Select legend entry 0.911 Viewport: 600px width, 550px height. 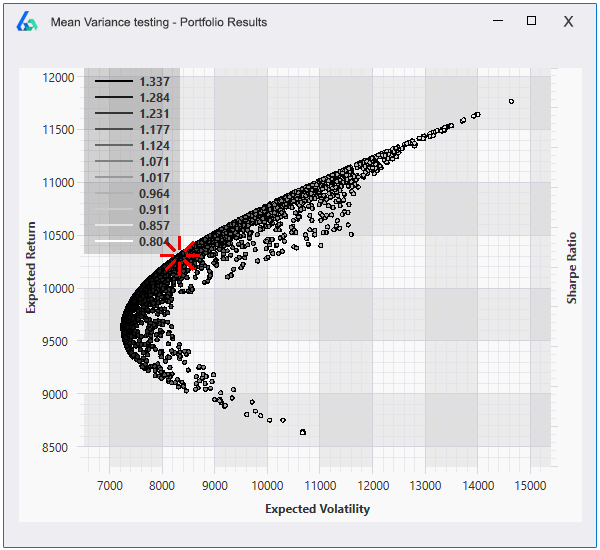(132, 210)
